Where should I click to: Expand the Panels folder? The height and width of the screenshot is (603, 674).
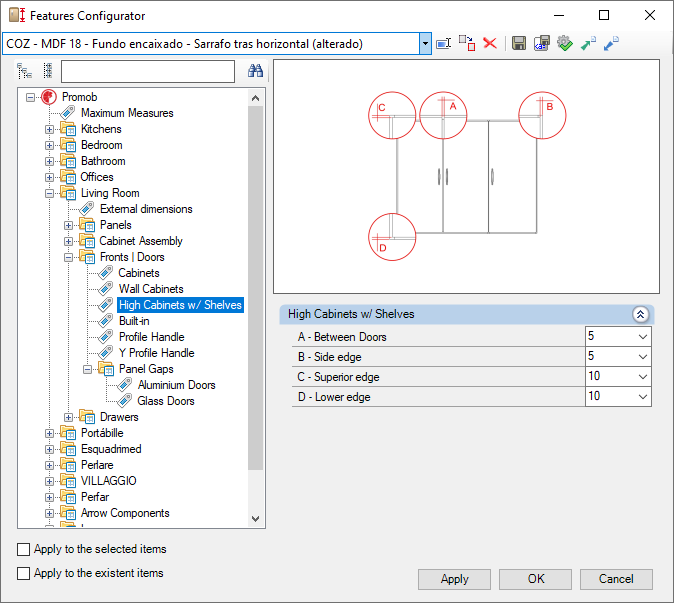tap(68, 226)
